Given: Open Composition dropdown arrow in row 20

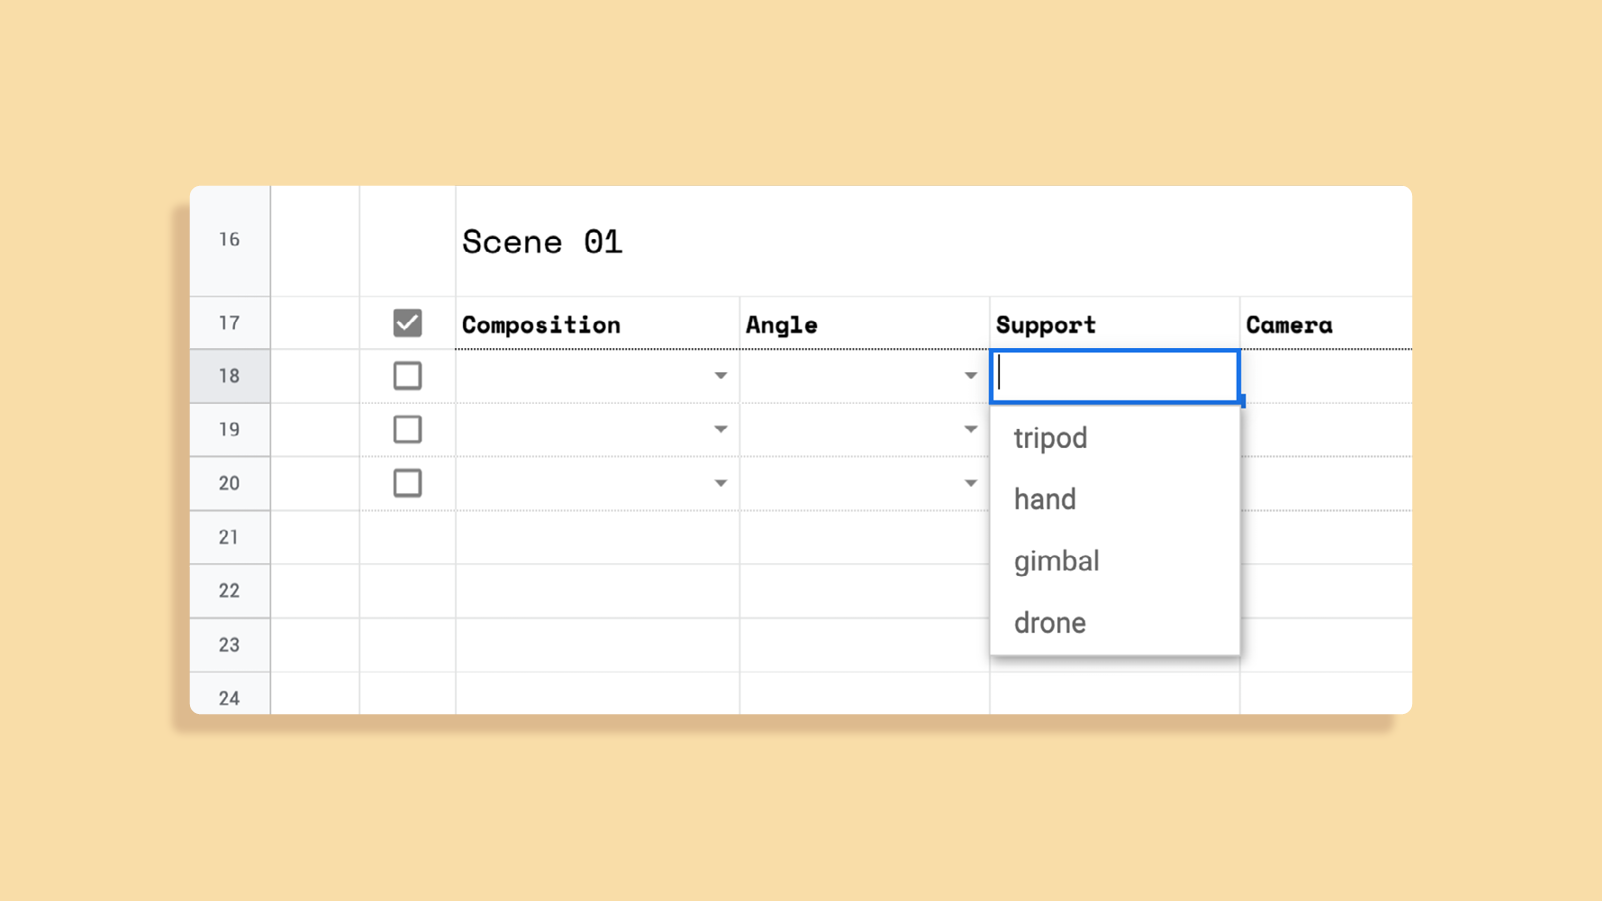Looking at the screenshot, I should (x=720, y=483).
